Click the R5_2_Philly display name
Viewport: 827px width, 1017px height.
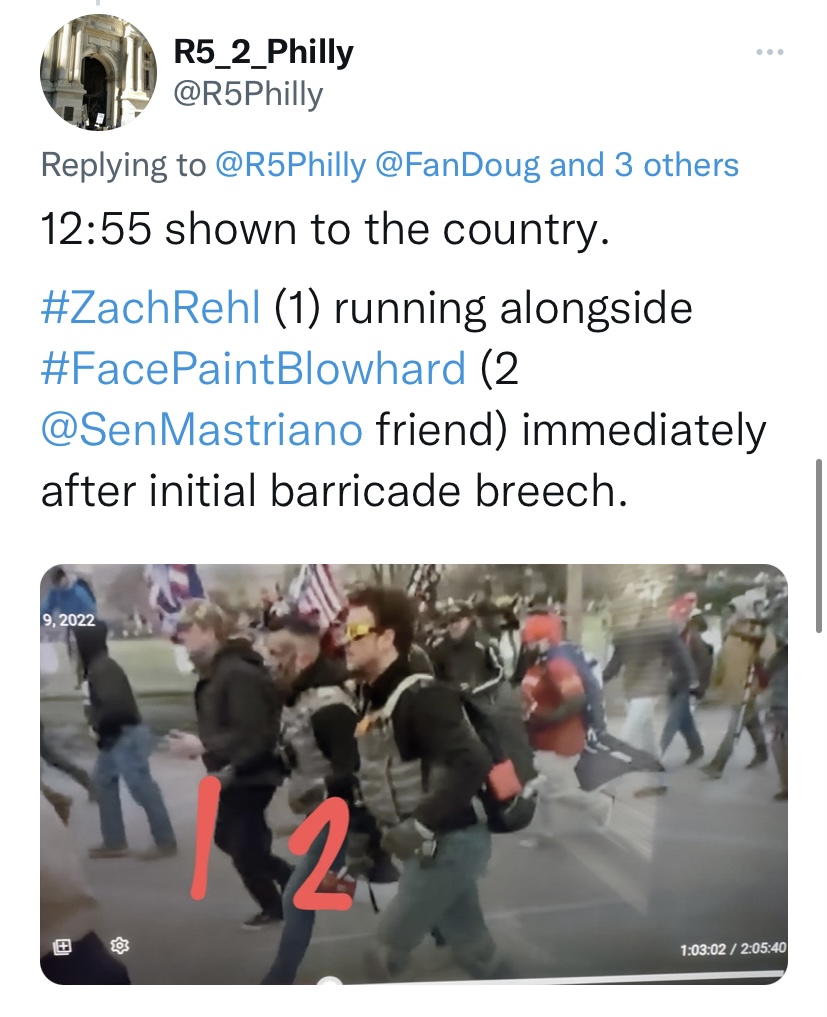pyautogui.click(x=263, y=52)
